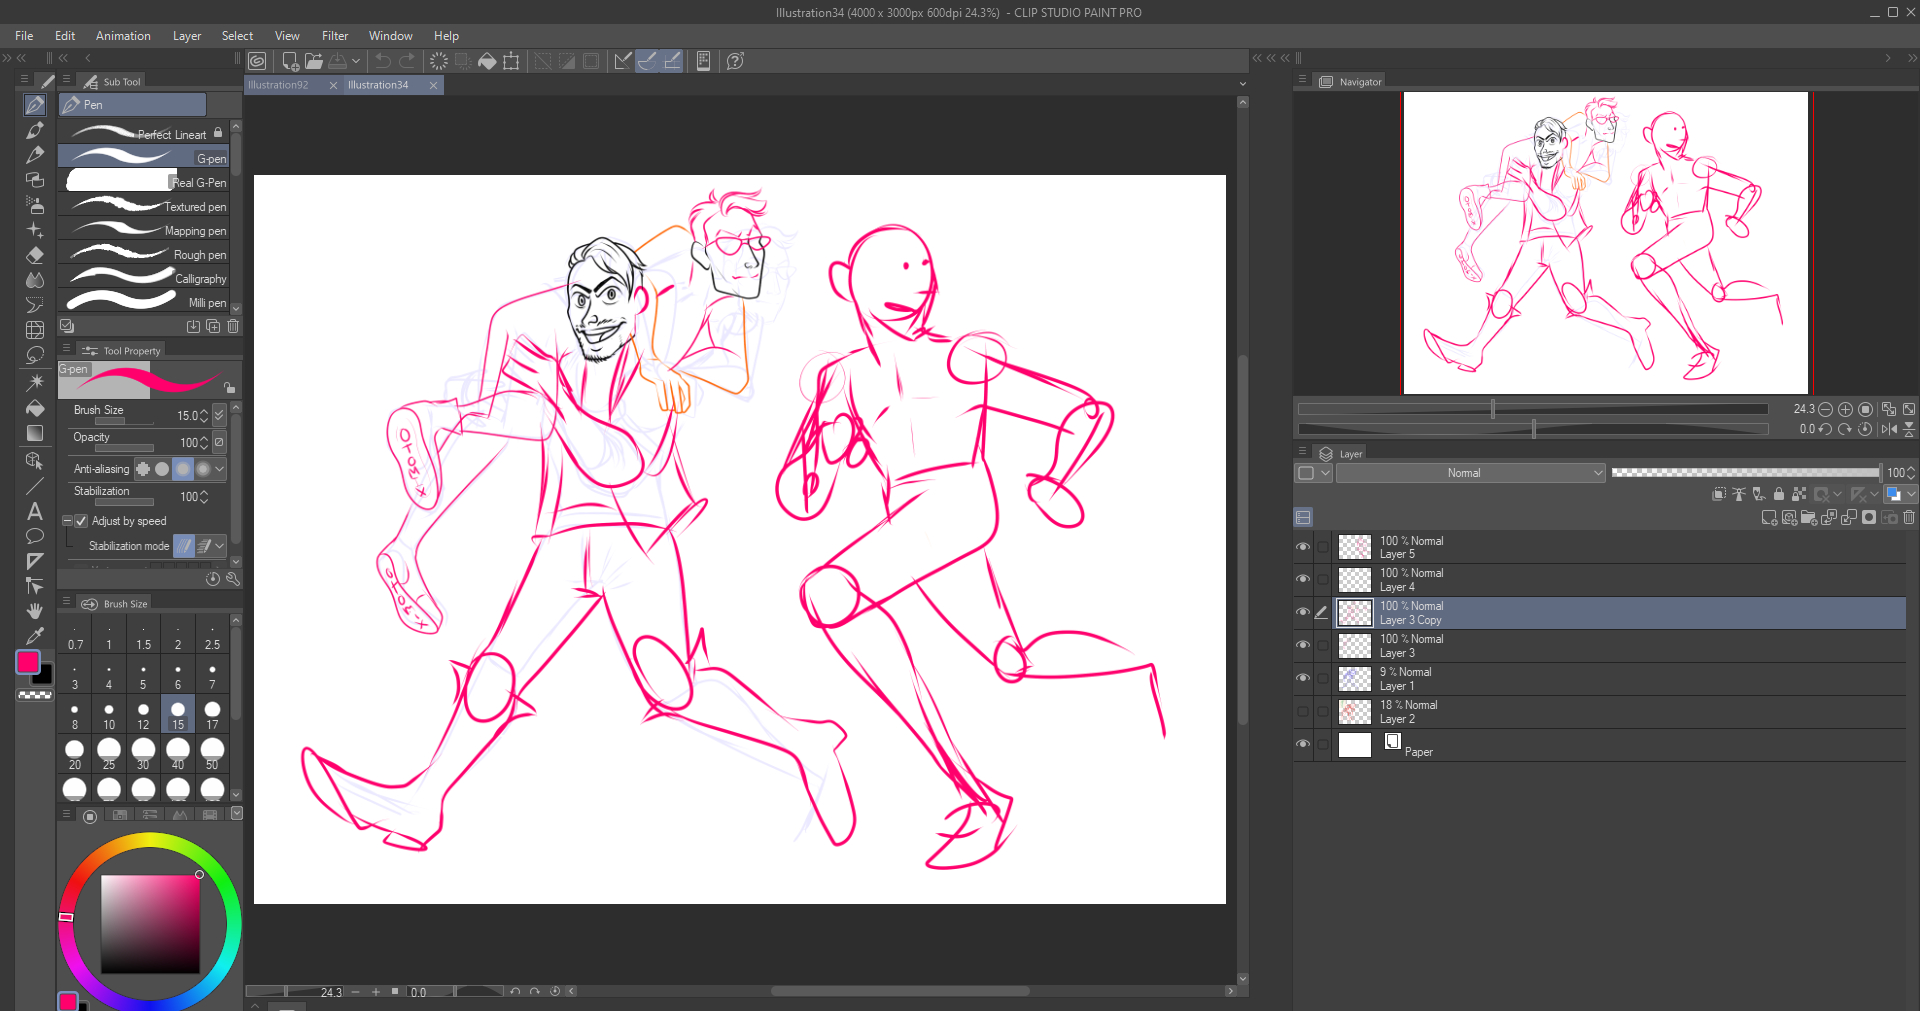Click the Undo arrow icon
Viewport: 1920px width, 1011px height.
[383, 61]
